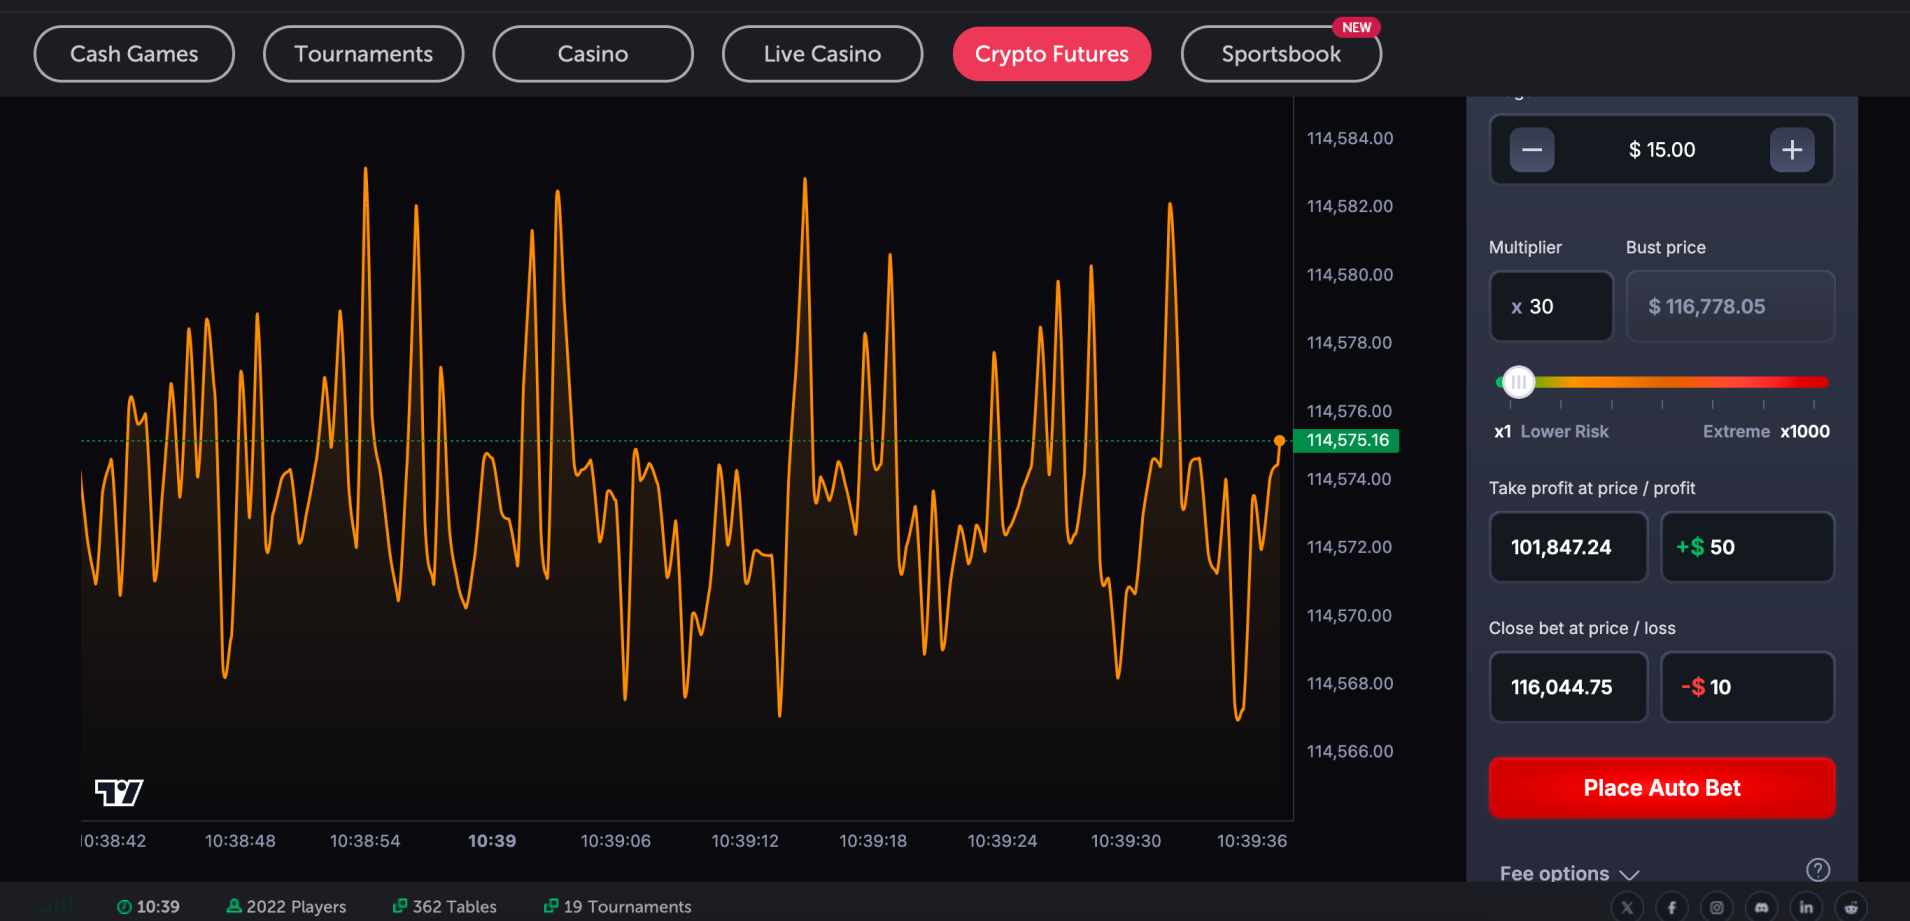Expand the Fee options section
Image resolution: width=1910 pixels, height=921 pixels.
tap(1568, 873)
